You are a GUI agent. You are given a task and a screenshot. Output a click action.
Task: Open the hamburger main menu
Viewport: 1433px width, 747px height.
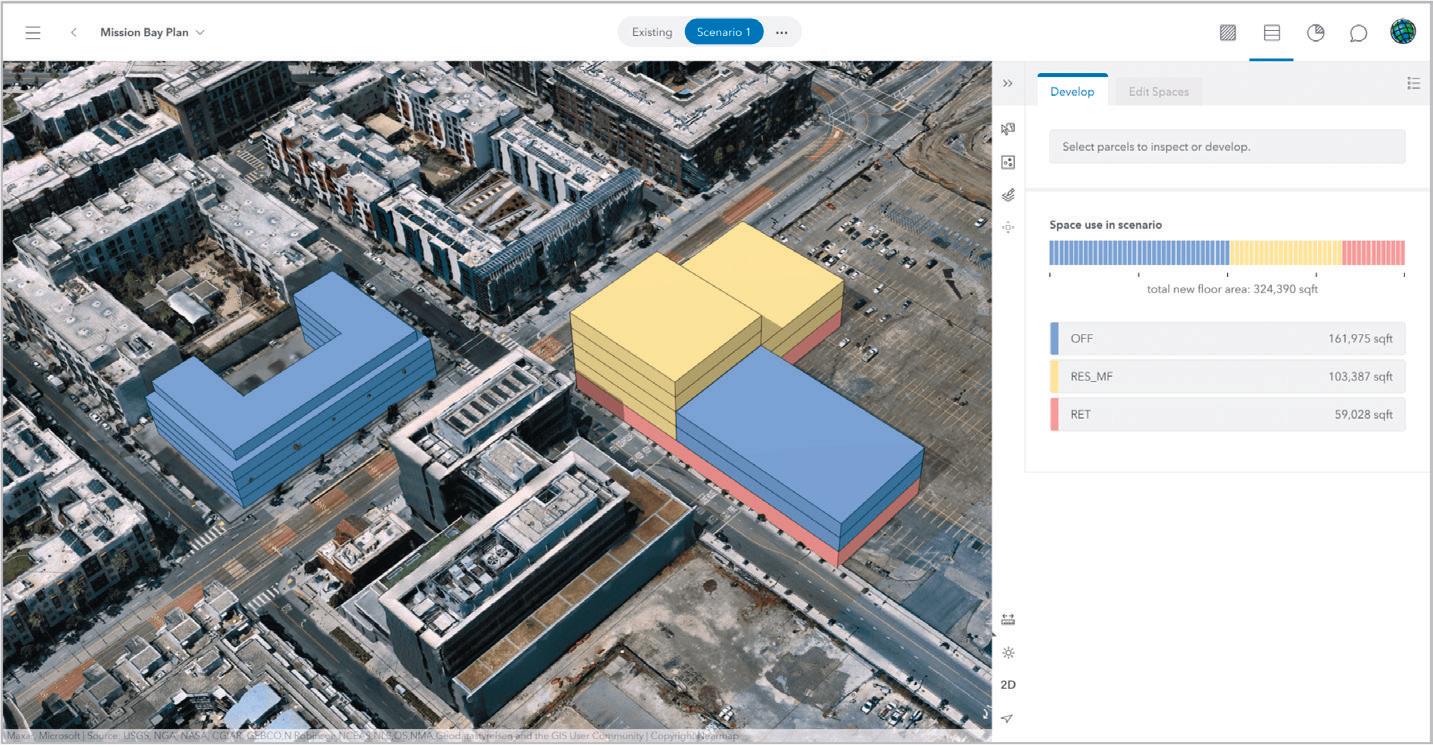(x=33, y=32)
